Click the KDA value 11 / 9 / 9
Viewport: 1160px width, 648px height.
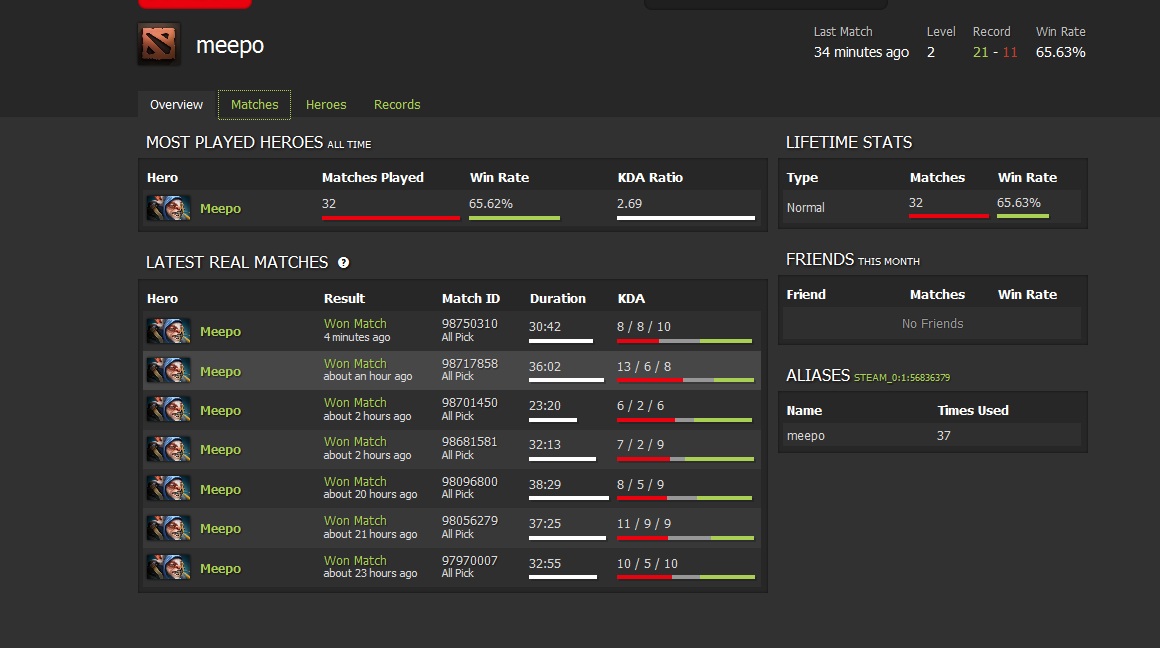click(644, 524)
